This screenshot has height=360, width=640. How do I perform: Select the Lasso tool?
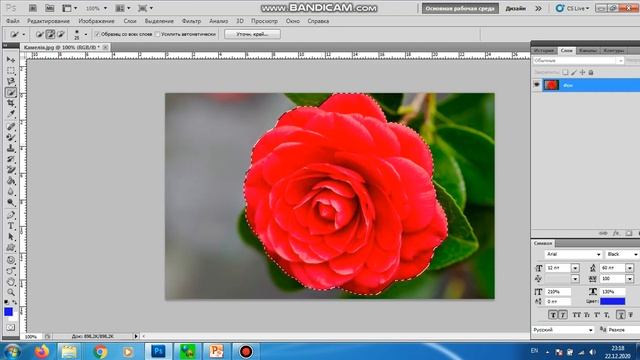[x=11, y=81]
